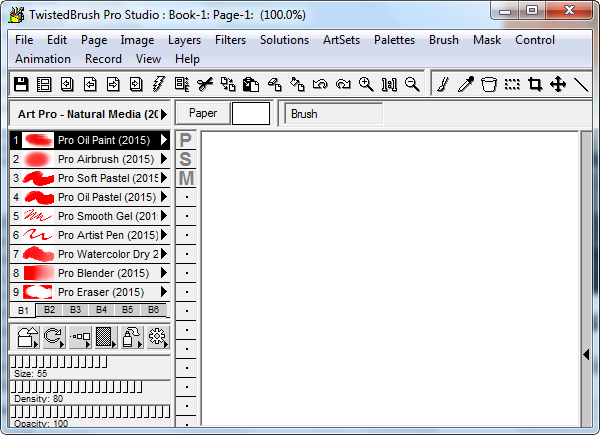Click the Copy icon beside the scissors
This screenshot has width=600, height=435.
[228, 84]
